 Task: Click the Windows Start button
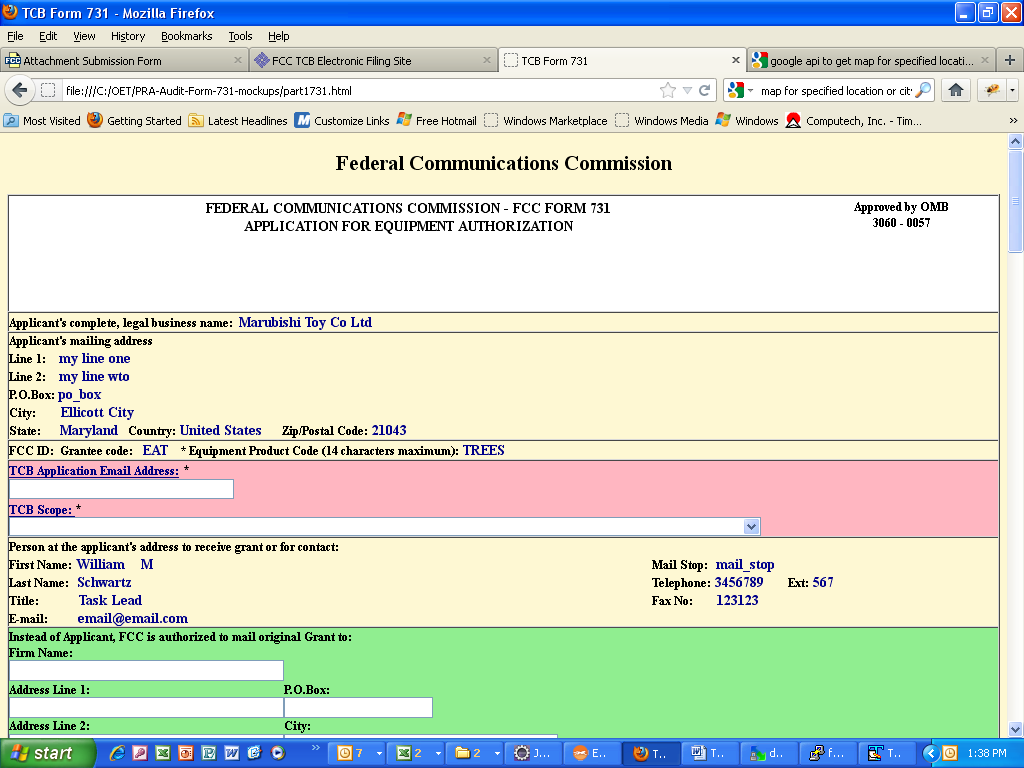coord(49,753)
